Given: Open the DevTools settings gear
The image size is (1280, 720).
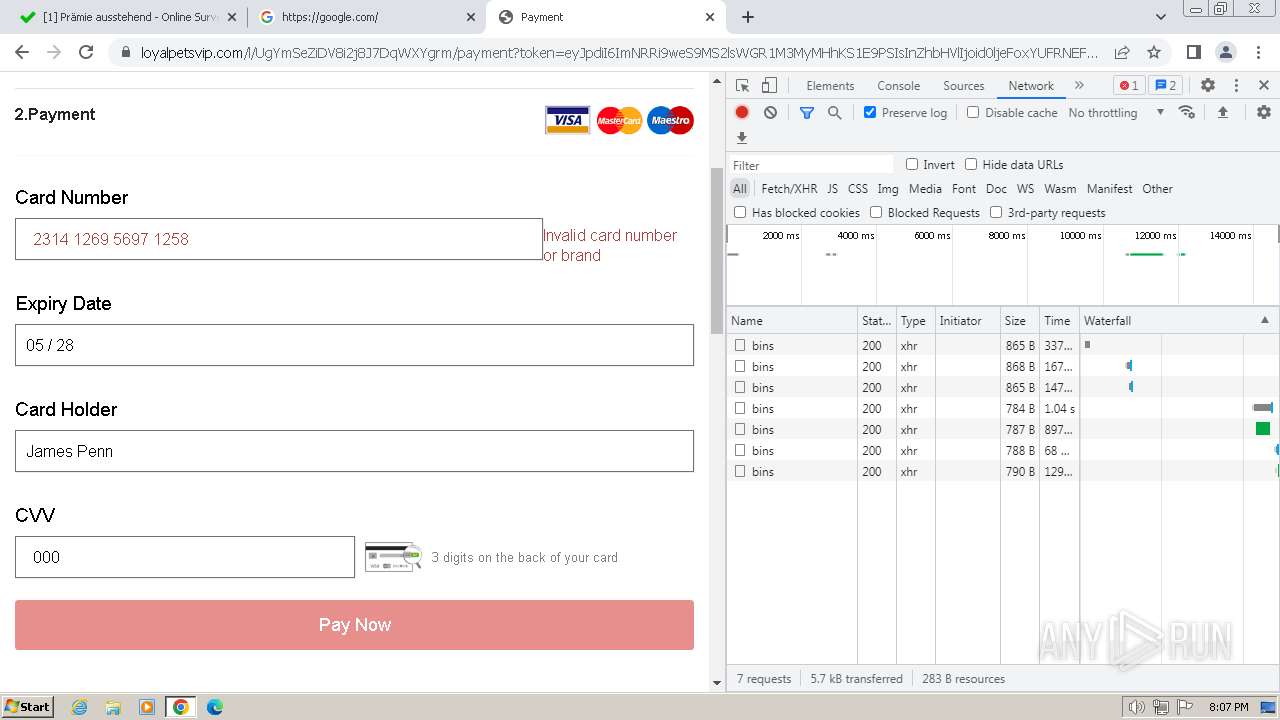Looking at the screenshot, I should (1208, 86).
